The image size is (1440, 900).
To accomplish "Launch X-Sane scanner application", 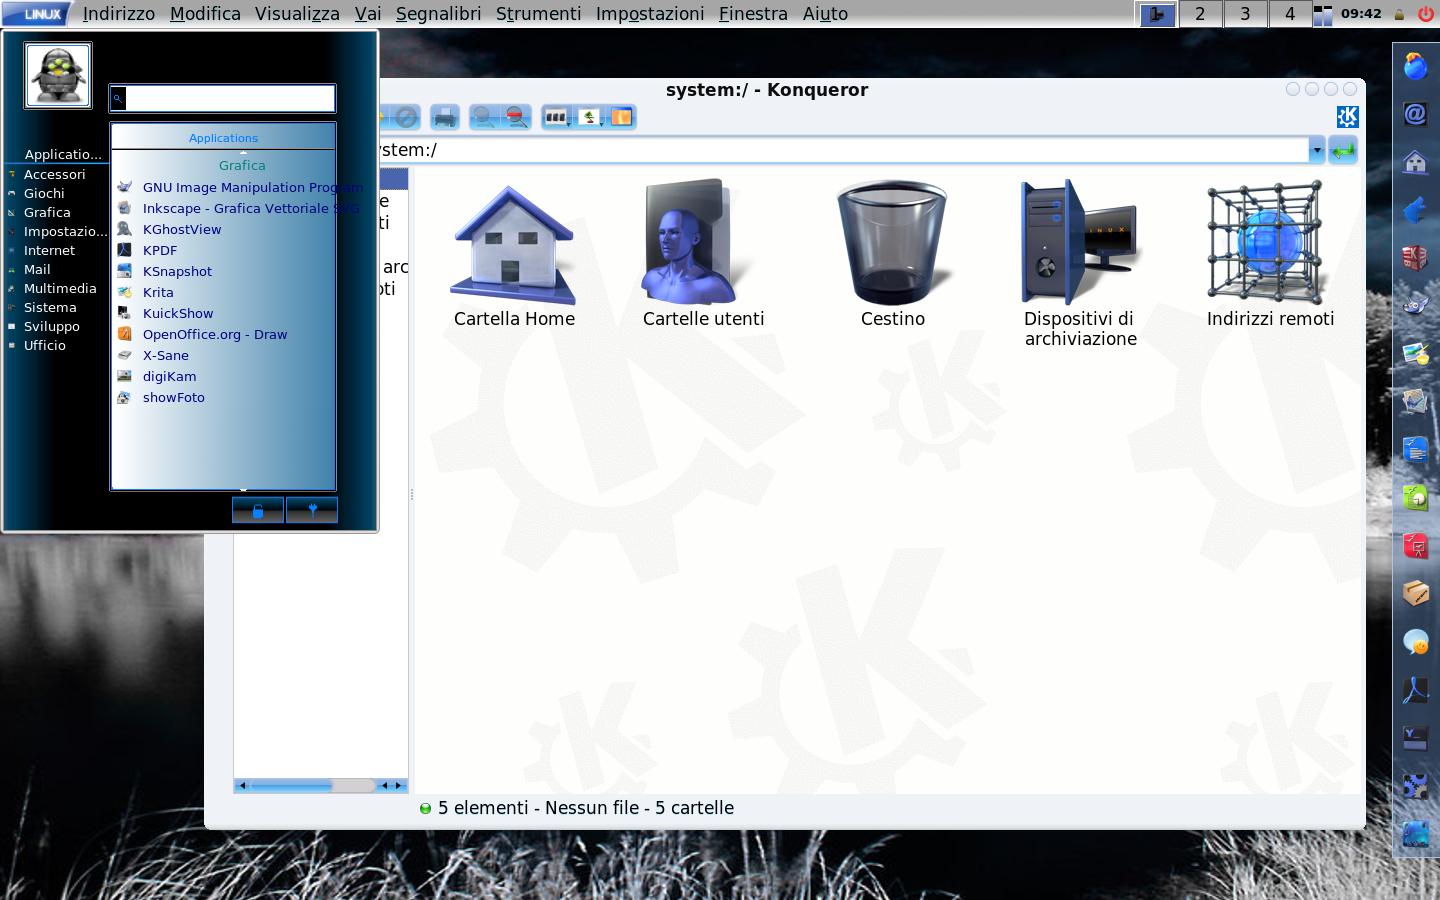I will [153, 355].
